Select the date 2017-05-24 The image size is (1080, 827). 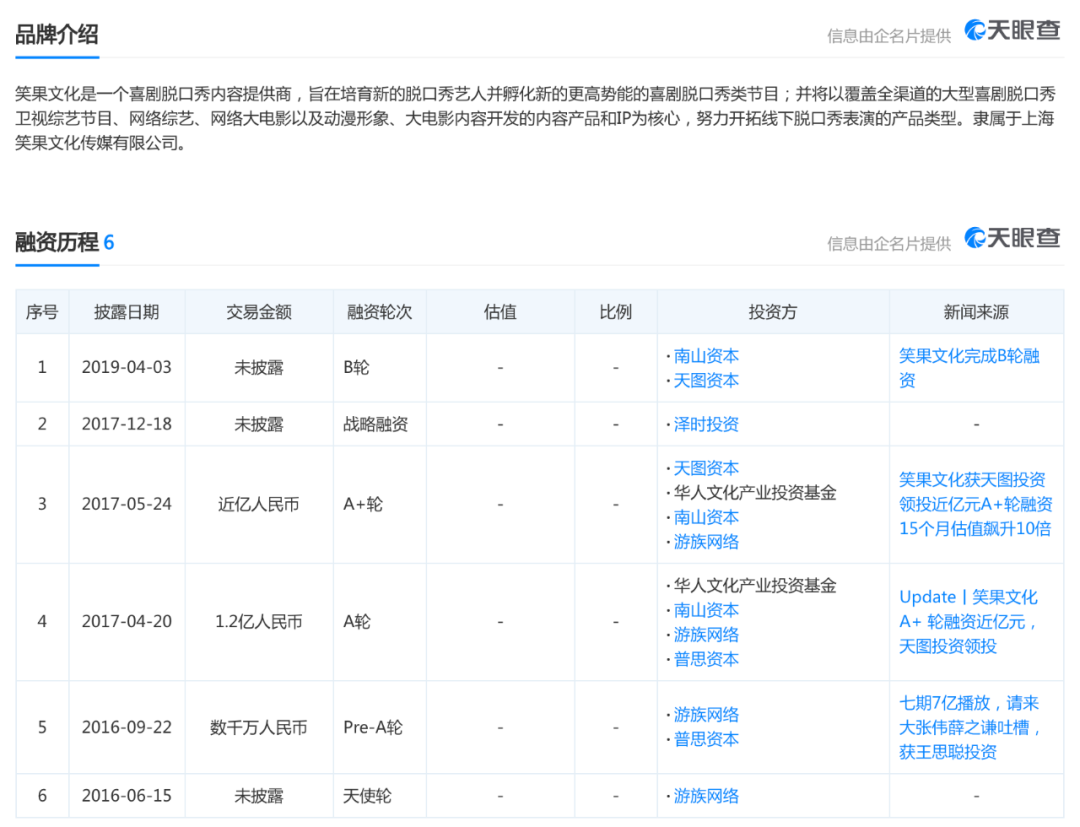[x=127, y=504]
